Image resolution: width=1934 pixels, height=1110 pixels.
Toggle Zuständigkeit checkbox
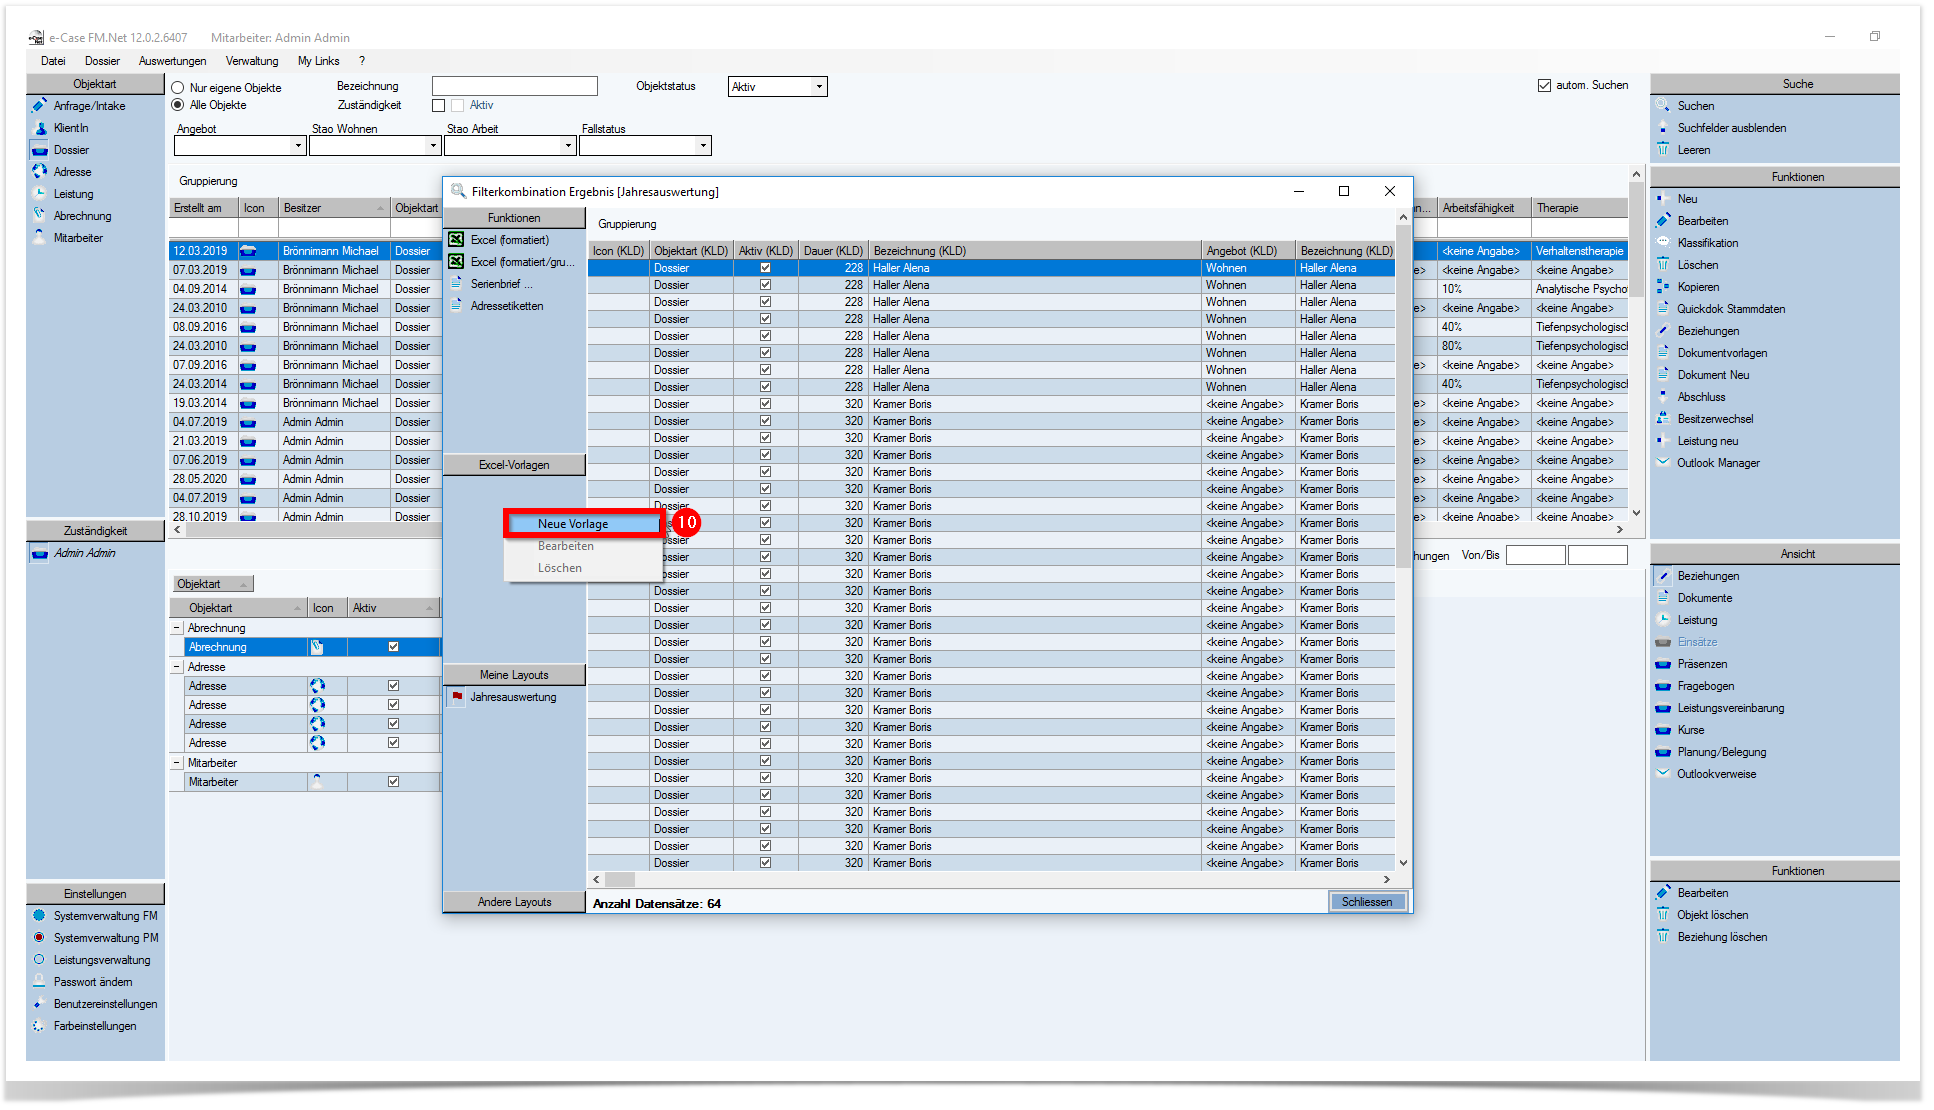pyautogui.click(x=438, y=105)
